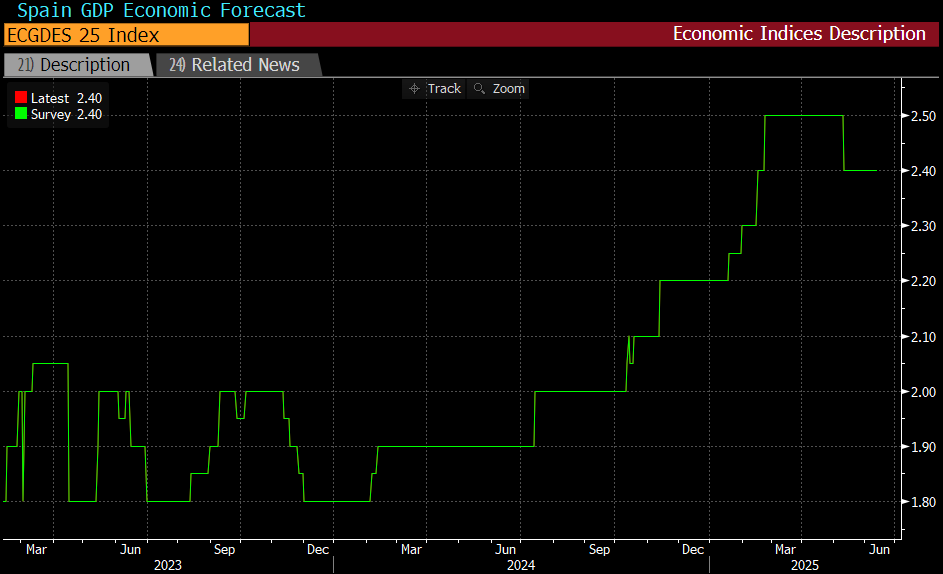Viewport: 943px width, 574px height.
Task: Select the Latest 2.40 legend label
Action: [66, 98]
